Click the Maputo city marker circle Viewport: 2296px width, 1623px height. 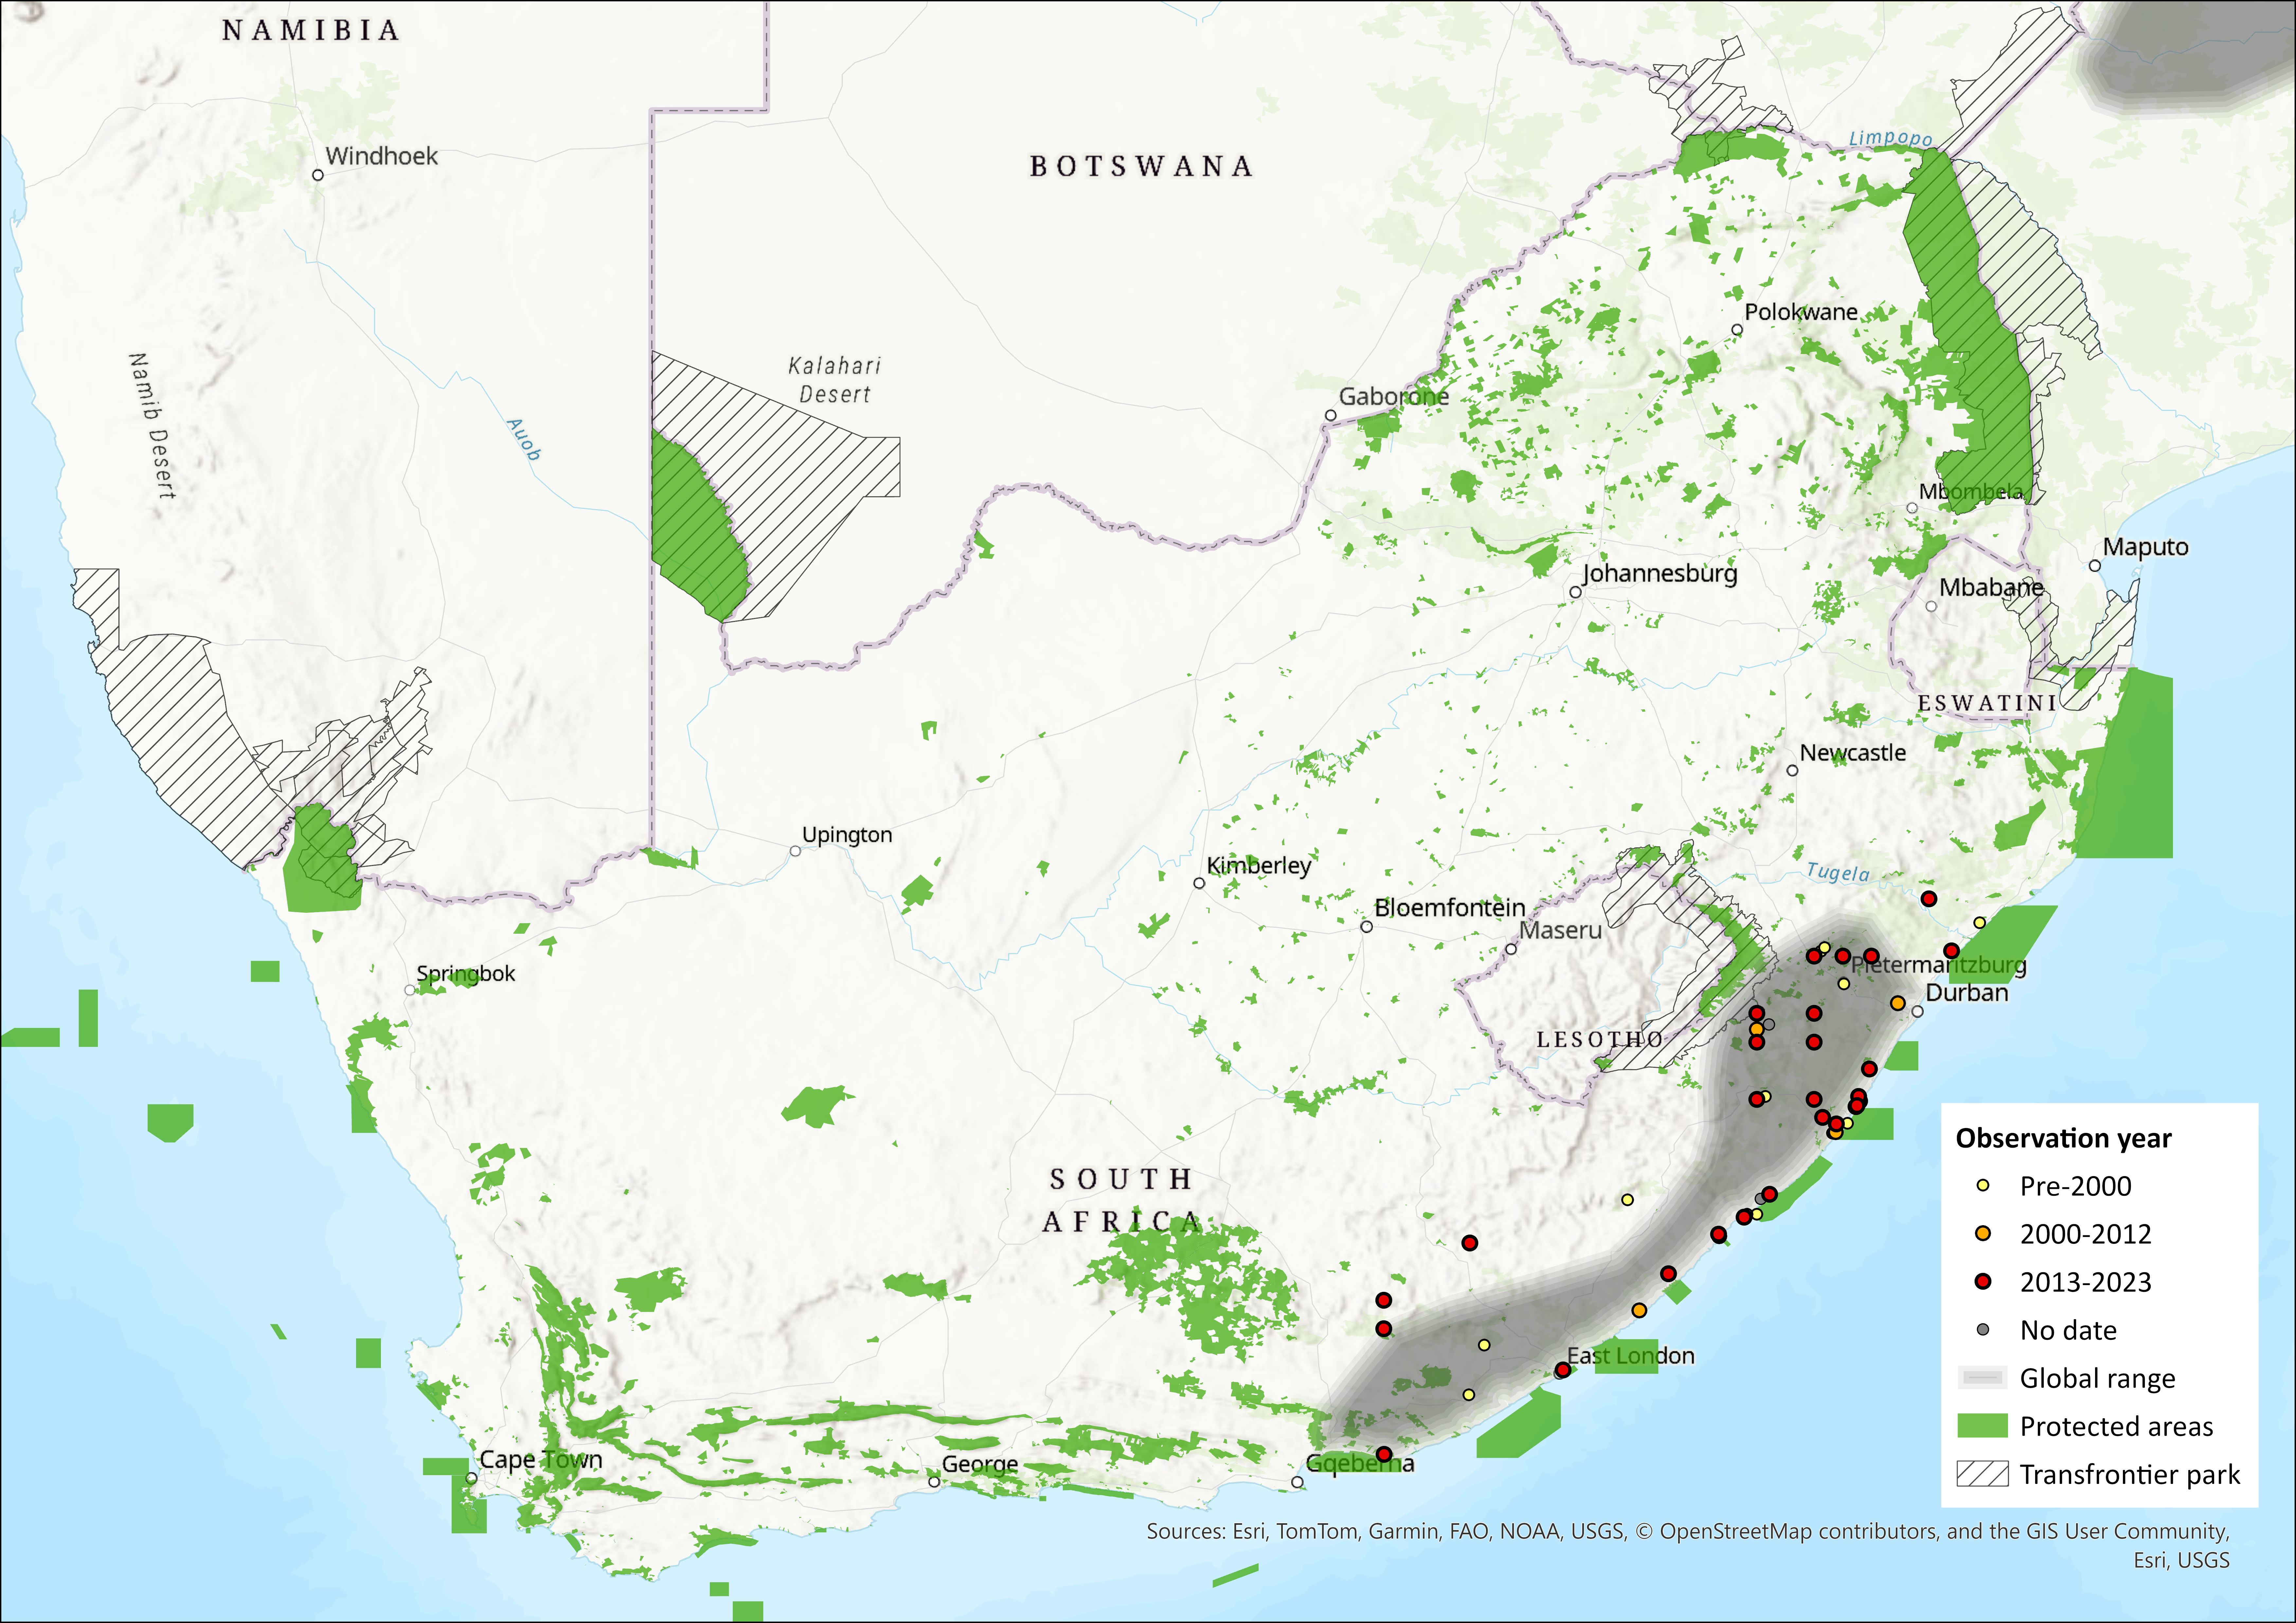pos(2095,566)
